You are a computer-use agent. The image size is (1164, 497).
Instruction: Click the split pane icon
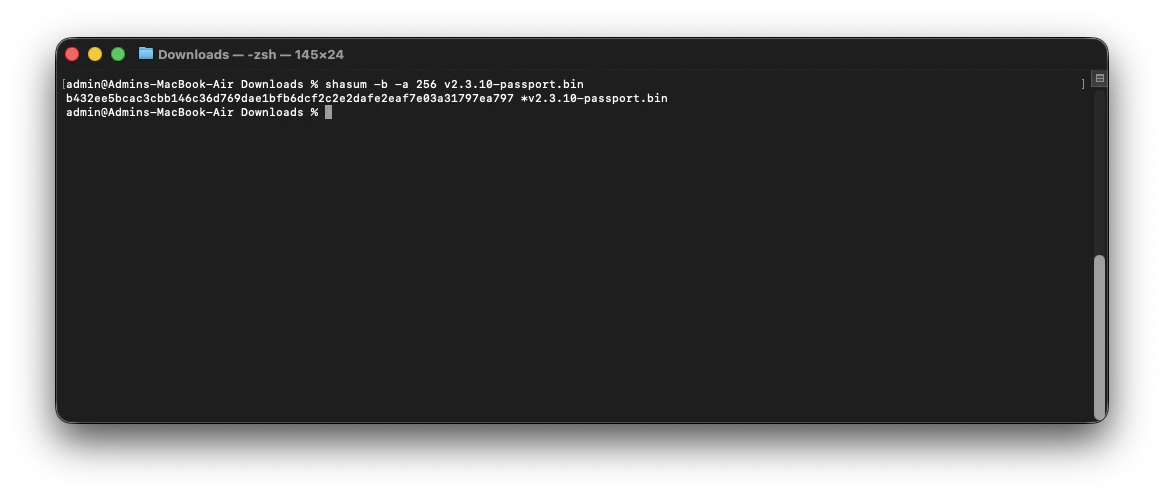coord(1099,78)
